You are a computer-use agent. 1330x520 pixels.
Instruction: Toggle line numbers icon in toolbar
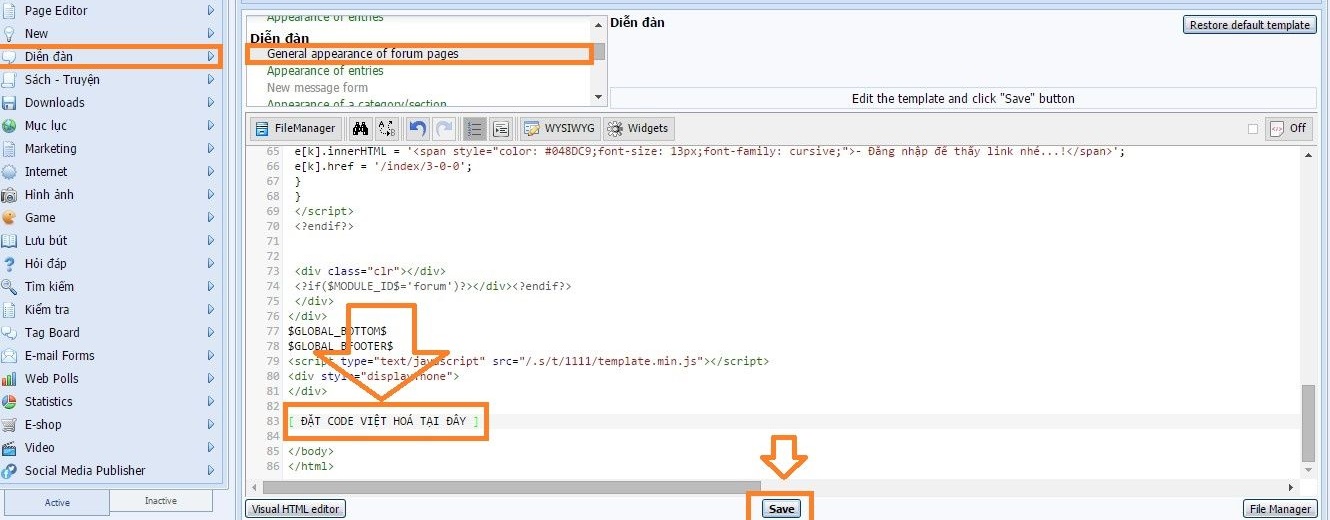[x=475, y=129]
